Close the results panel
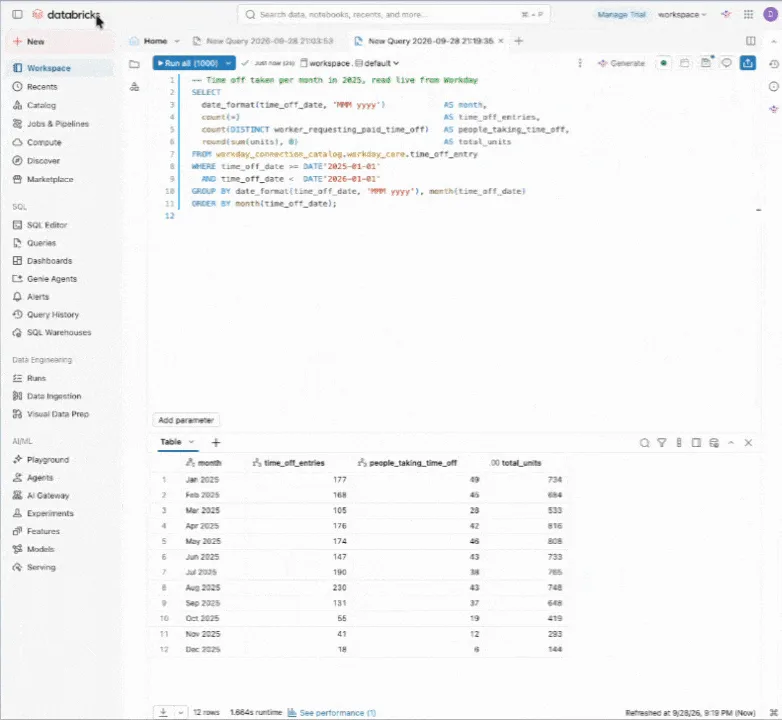Image resolution: width=782 pixels, height=720 pixels. click(x=748, y=443)
